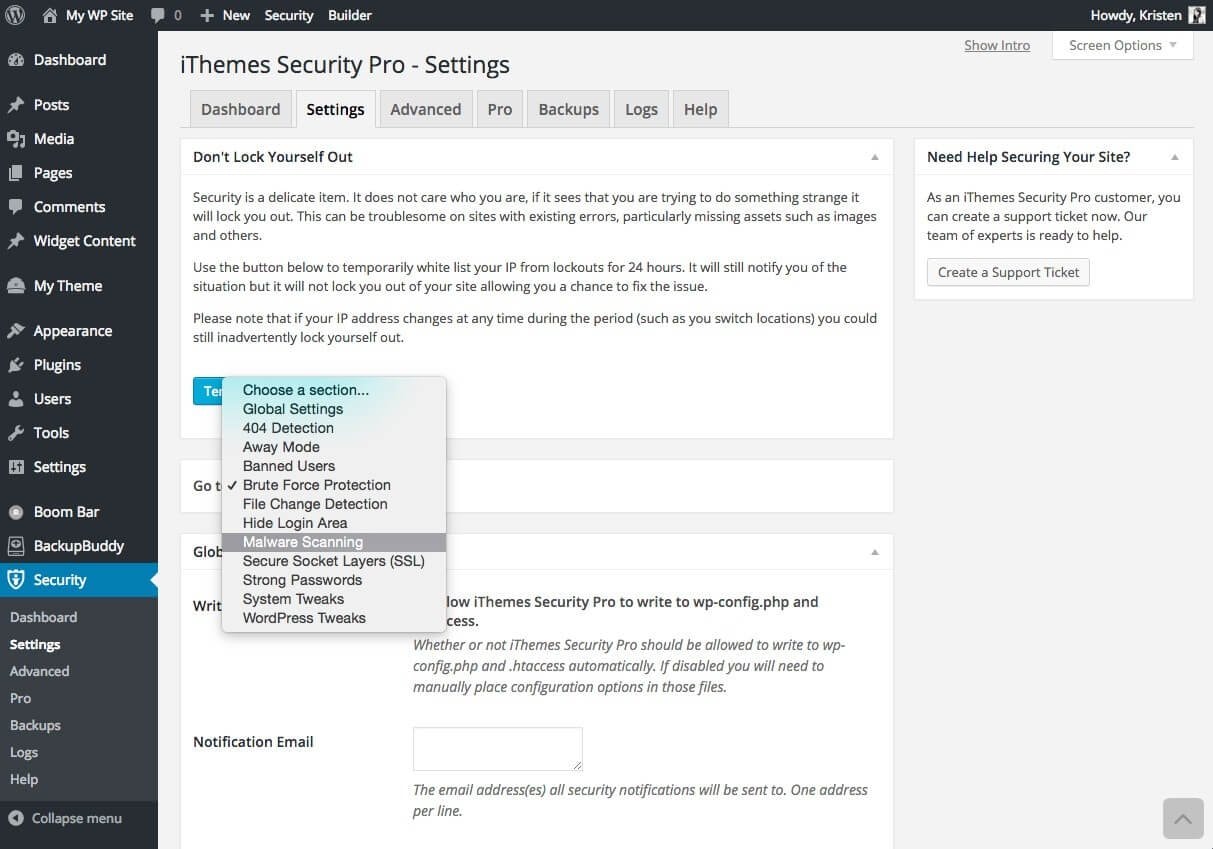The height and width of the screenshot is (849, 1213).
Task: Click the Comments icon in sidebar
Action: click(x=15, y=207)
